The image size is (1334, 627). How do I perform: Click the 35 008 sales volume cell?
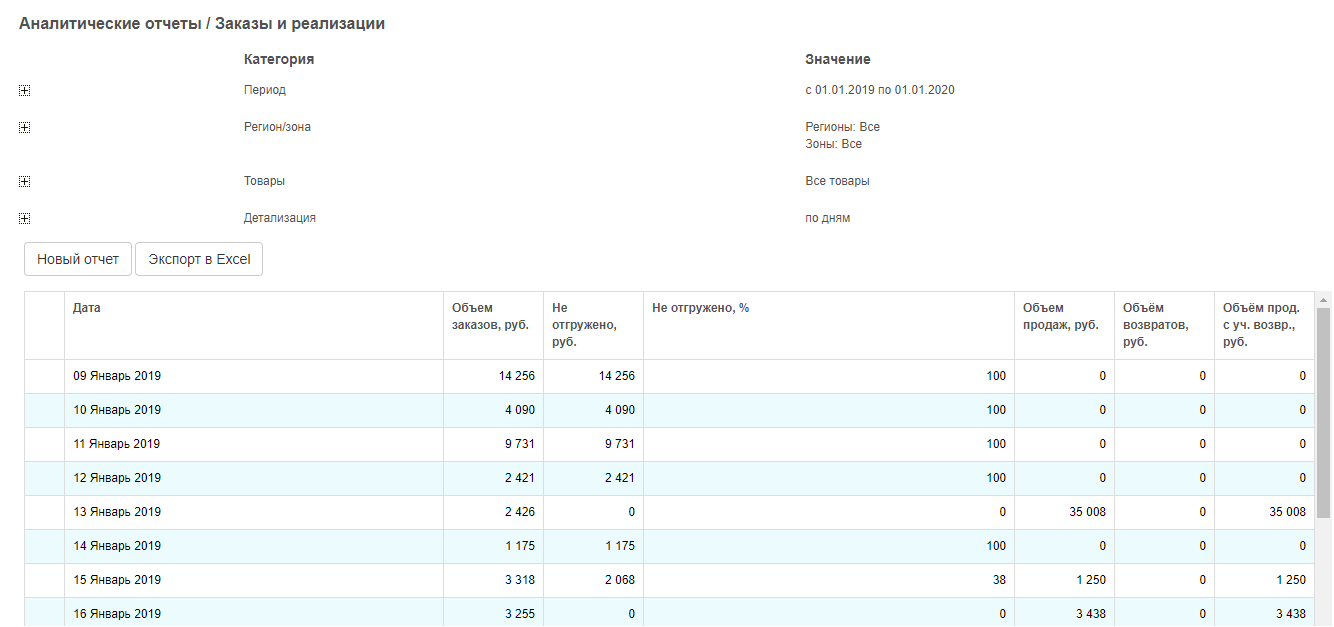[1085, 512]
